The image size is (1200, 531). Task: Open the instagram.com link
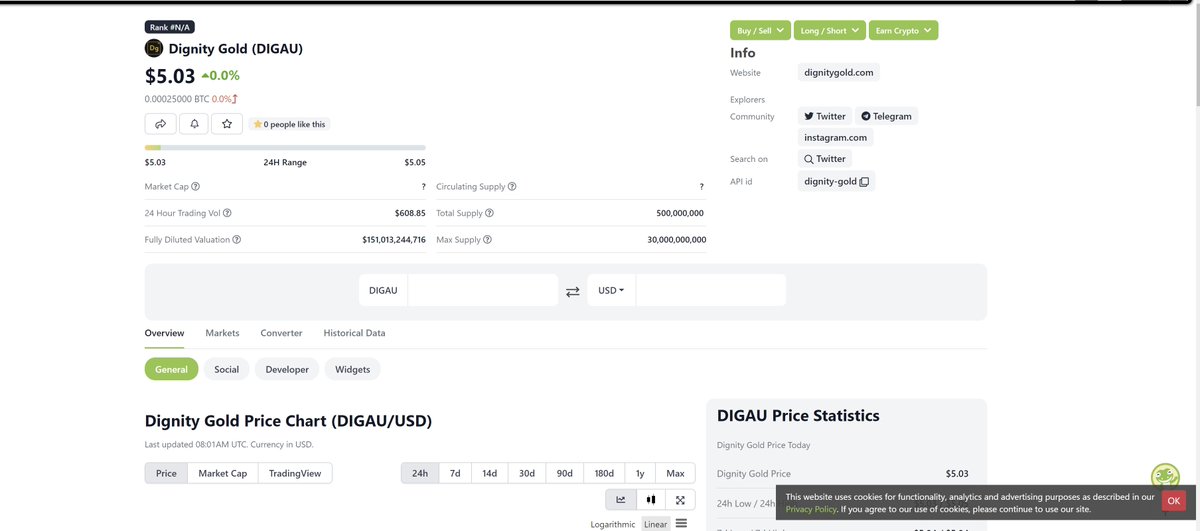[836, 137]
